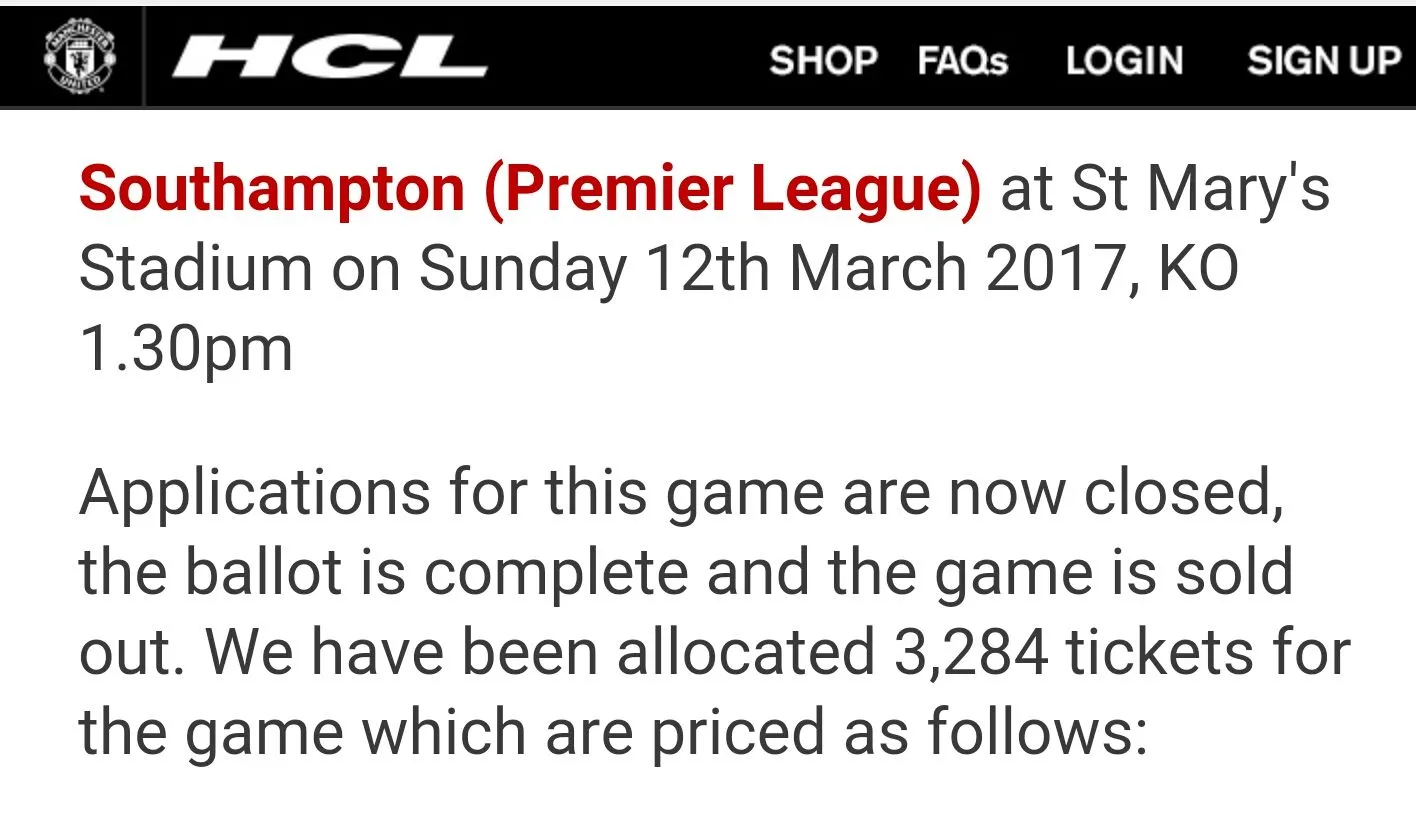The height and width of the screenshot is (816, 1416).
Task: Click the 1.30pm kick-off time text
Action: pyautogui.click(x=186, y=351)
